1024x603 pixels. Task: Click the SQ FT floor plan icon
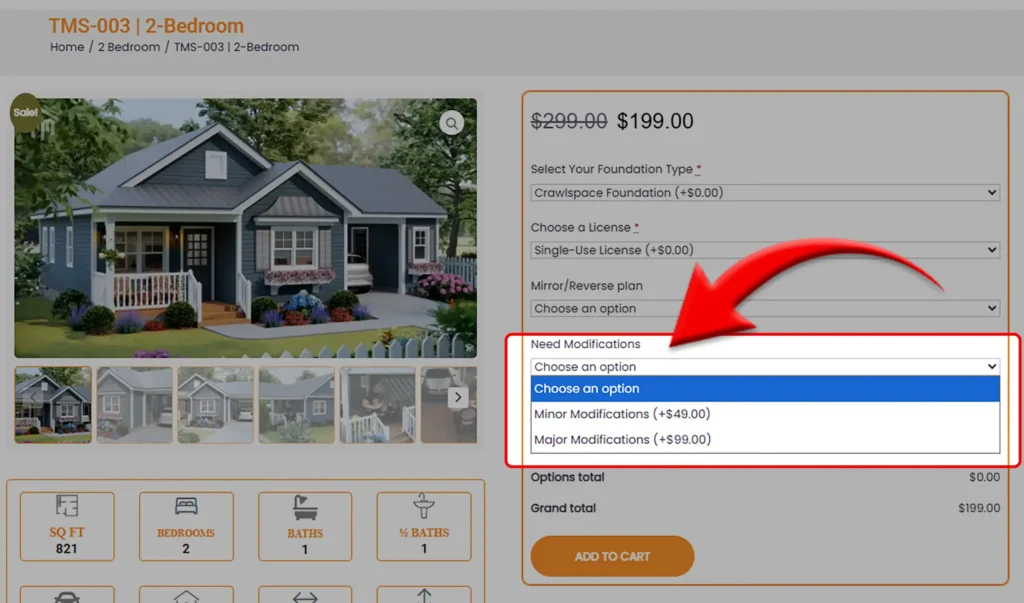(67, 506)
